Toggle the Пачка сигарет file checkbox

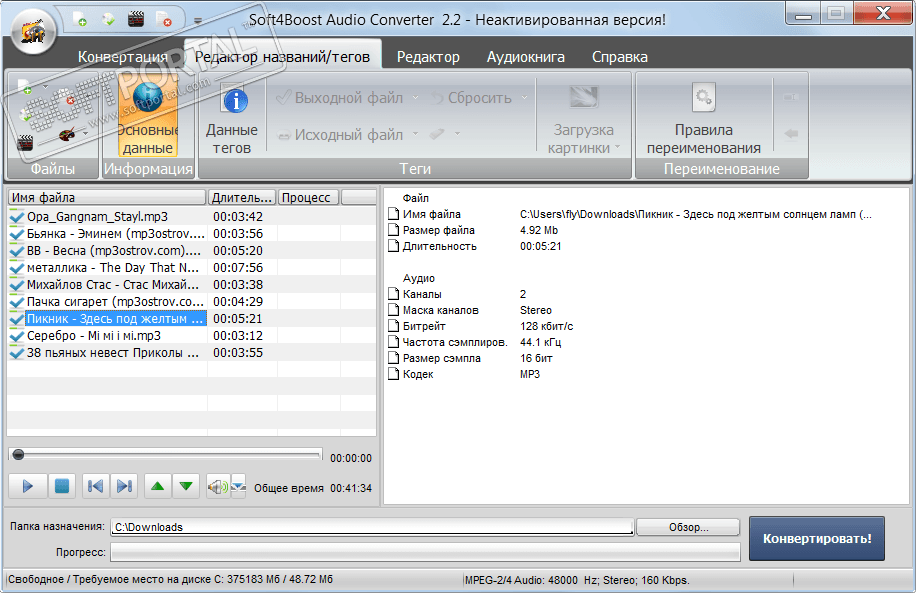click(16, 301)
